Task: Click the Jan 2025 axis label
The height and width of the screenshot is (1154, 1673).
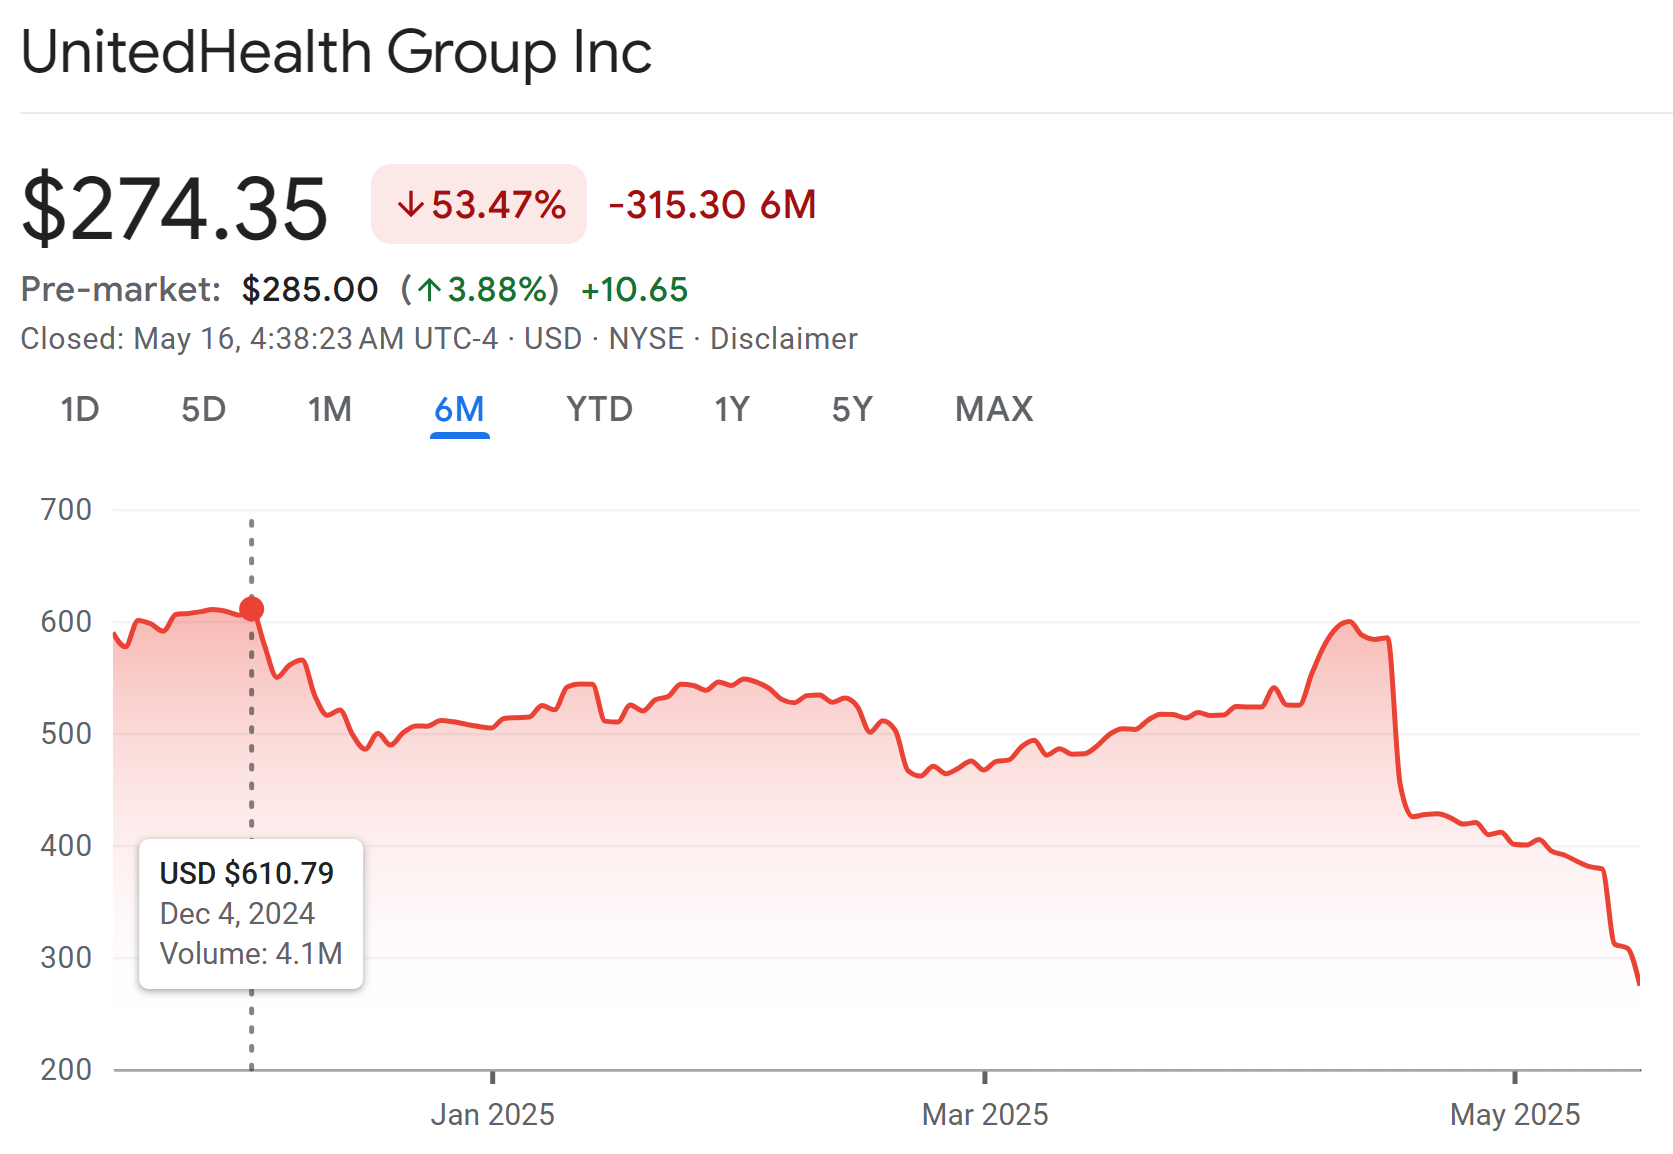Action: (492, 1114)
